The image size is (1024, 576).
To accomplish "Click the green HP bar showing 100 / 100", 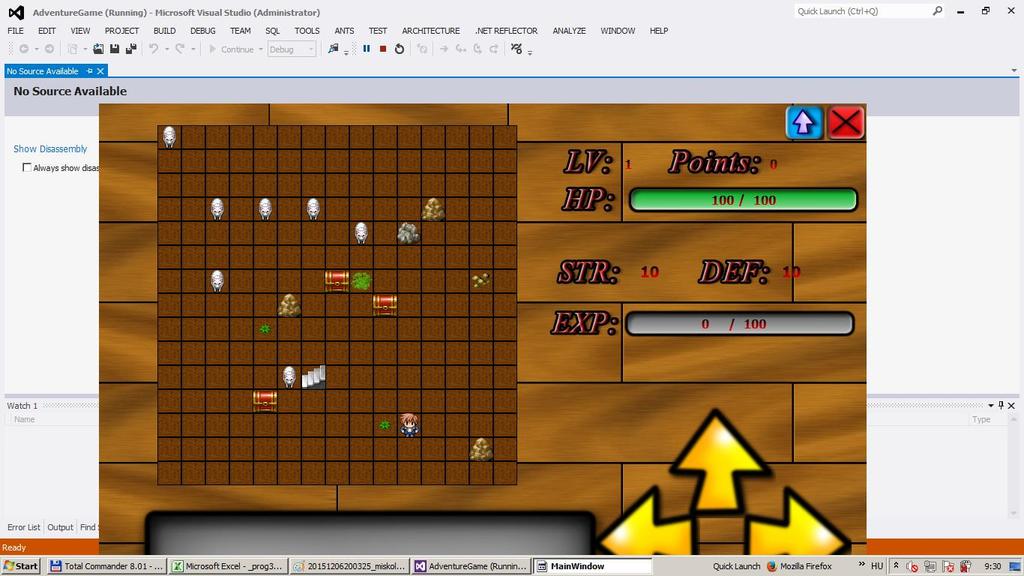I will [x=743, y=200].
